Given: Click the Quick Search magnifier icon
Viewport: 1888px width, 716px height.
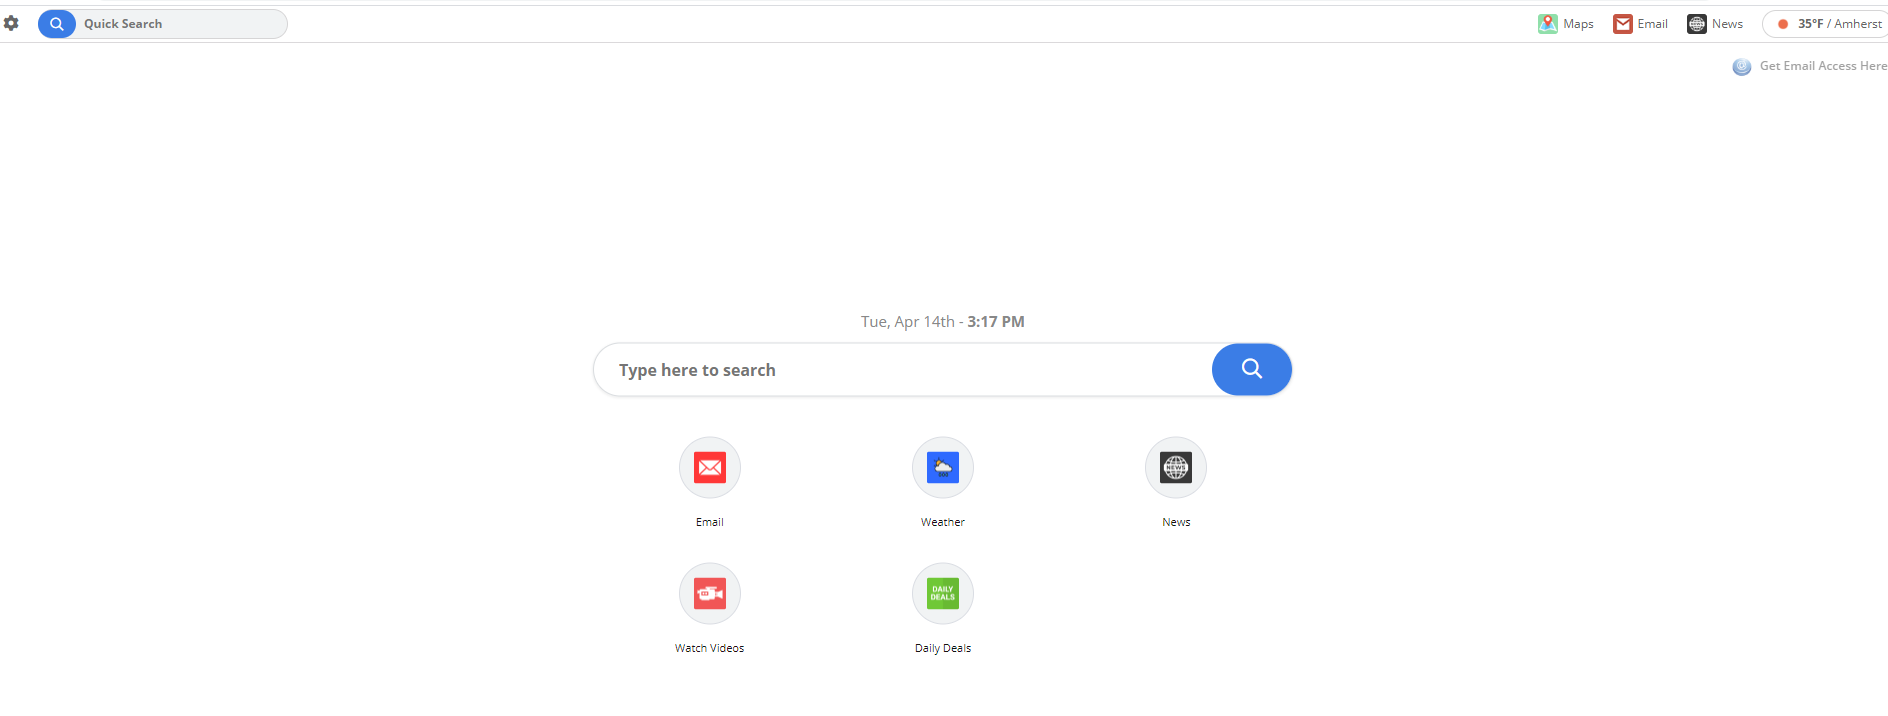Looking at the screenshot, I should point(57,24).
